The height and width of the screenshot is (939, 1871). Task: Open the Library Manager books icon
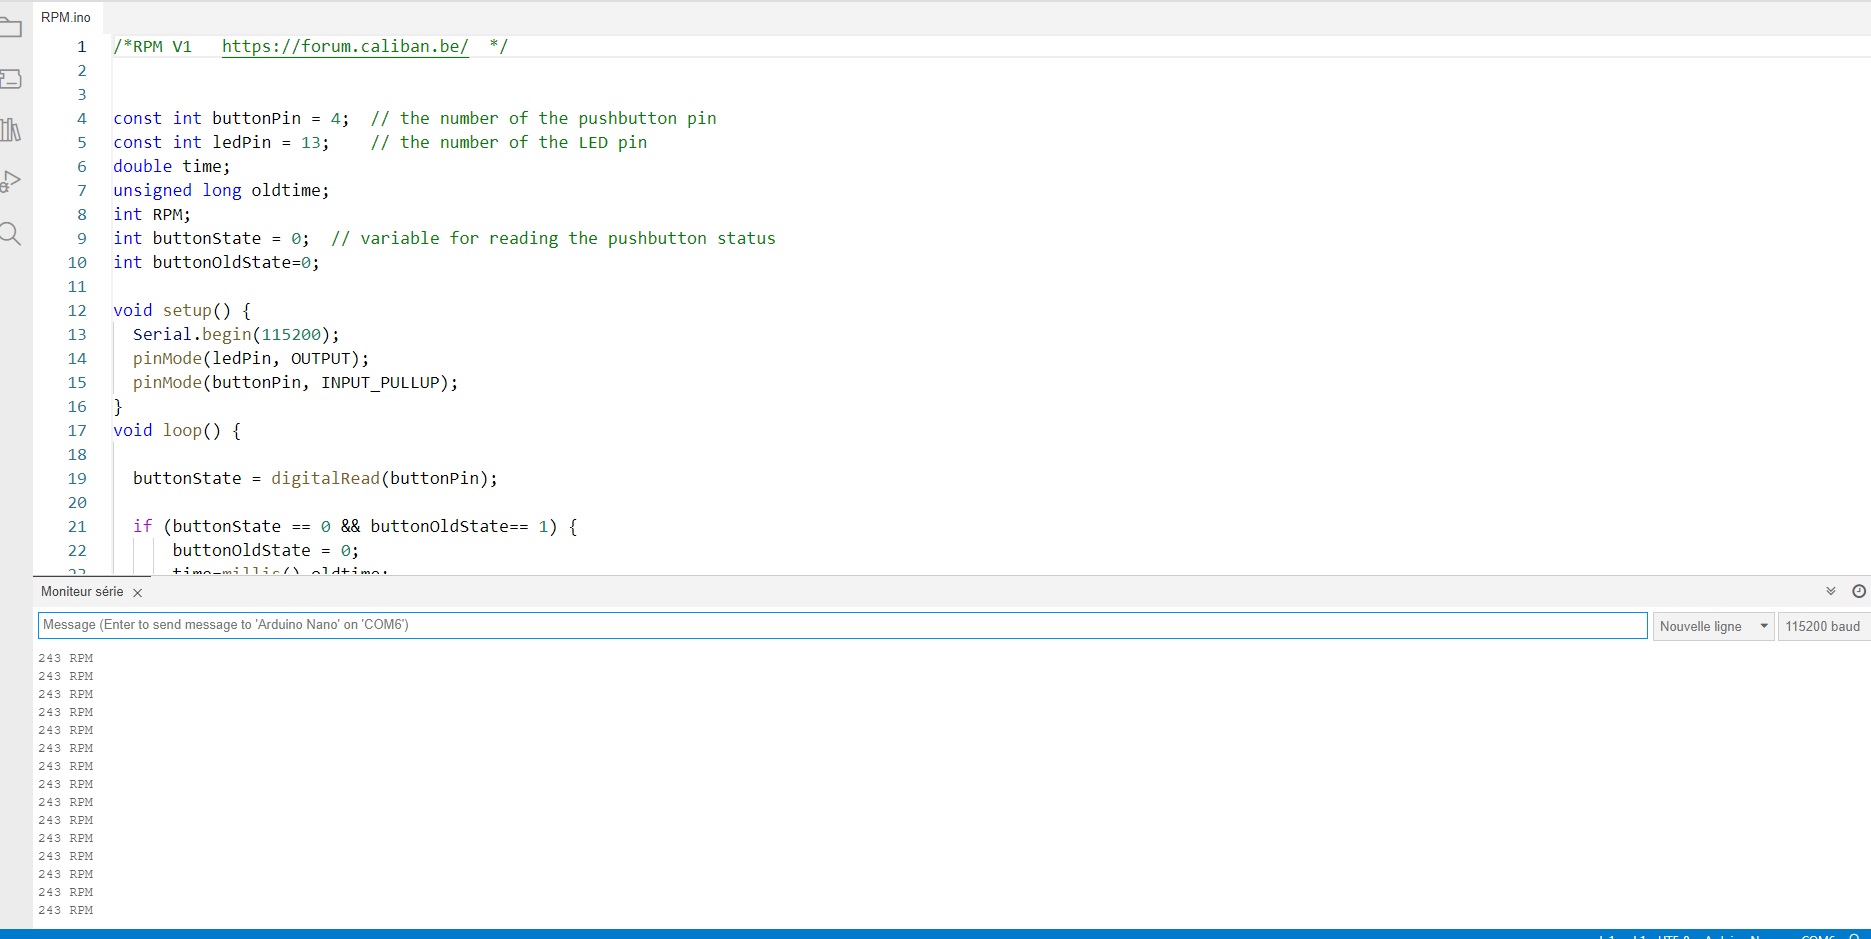pos(11,130)
